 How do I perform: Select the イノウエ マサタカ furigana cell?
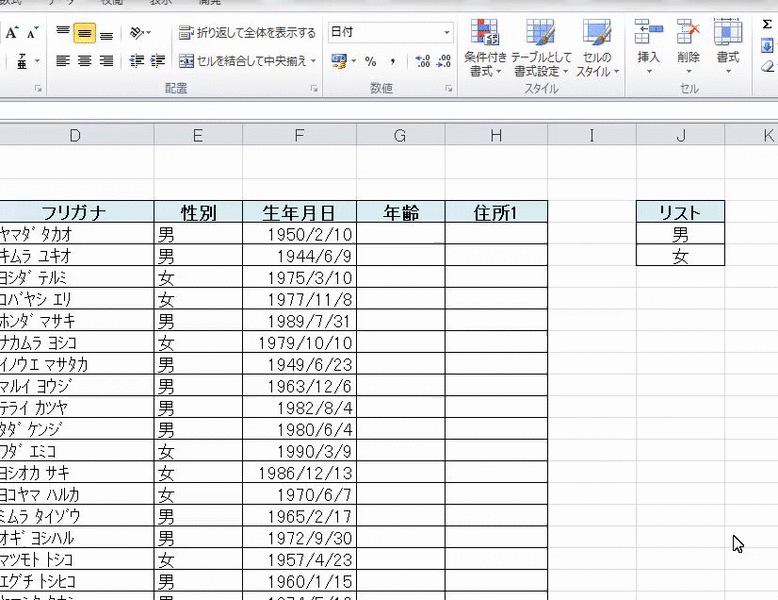click(76, 364)
